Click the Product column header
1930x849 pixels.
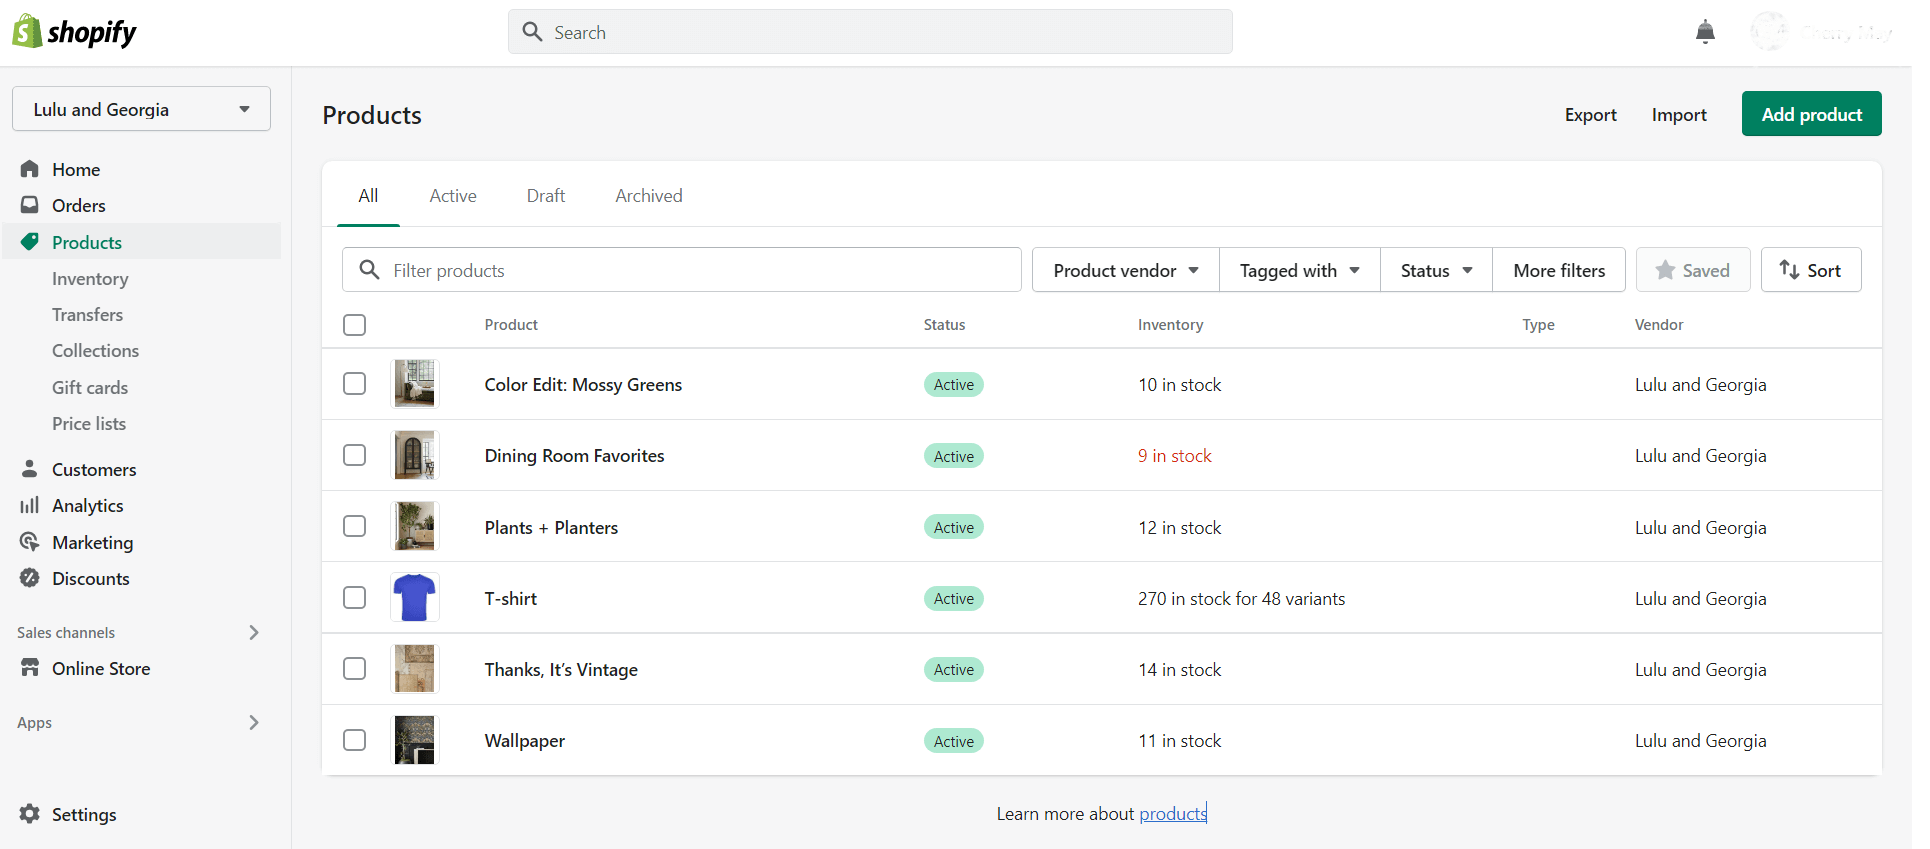tap(511, 325)
